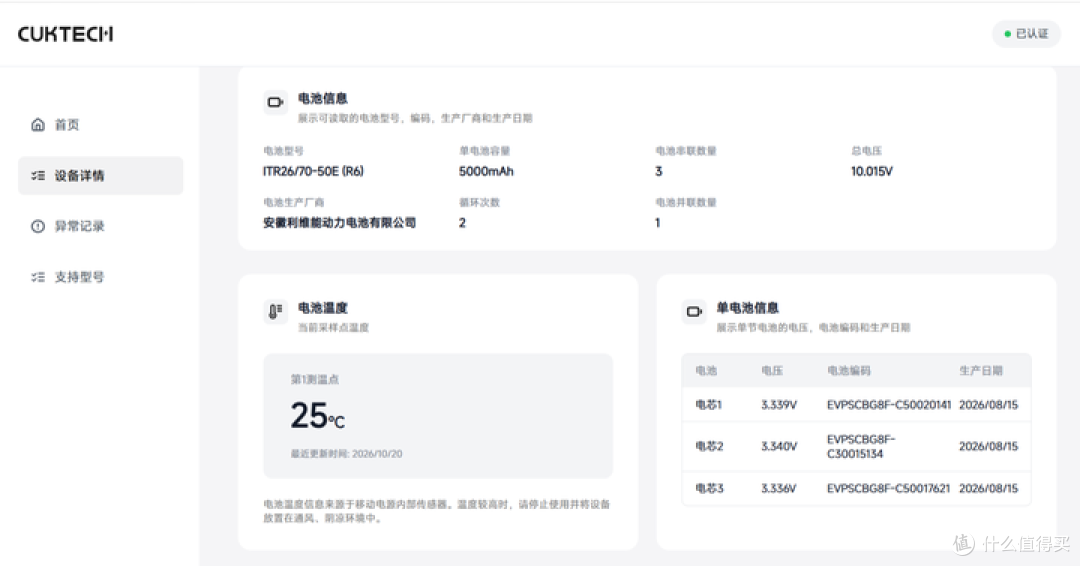Screen dimensions: 1080x566
Task: Click the 电芯1 row label
Action: [x=709, y=405]
